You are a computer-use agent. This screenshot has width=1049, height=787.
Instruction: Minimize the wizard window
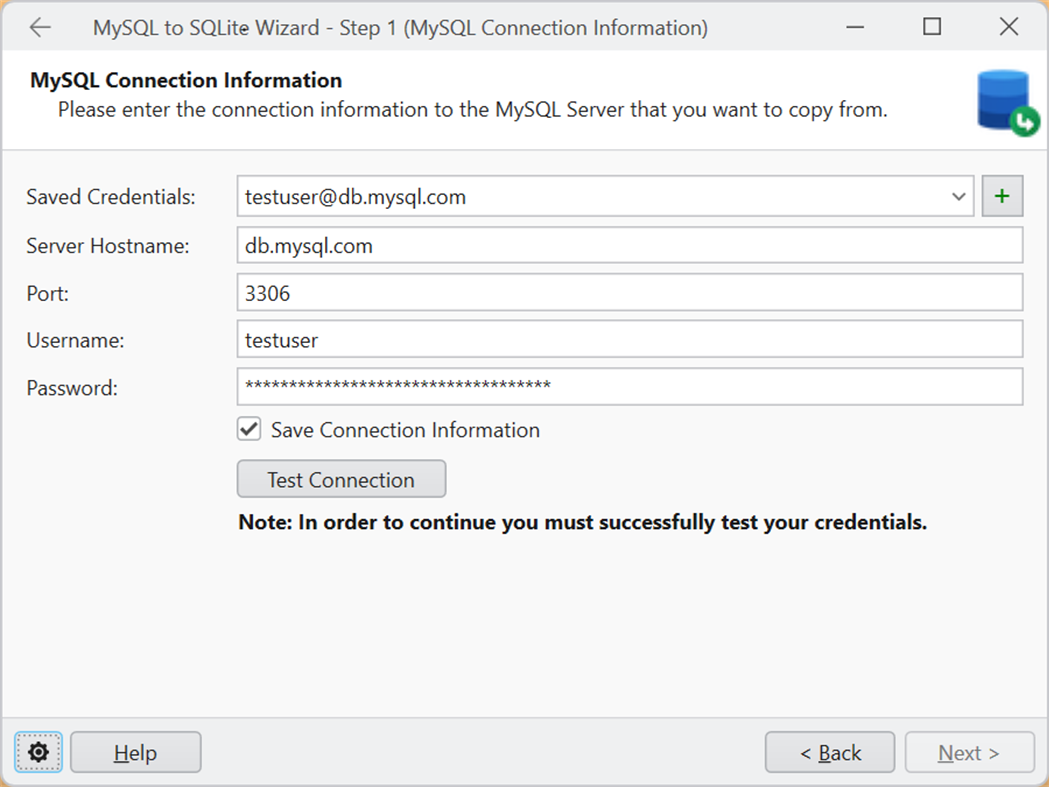pyautogui.click(x=854, y=28)
